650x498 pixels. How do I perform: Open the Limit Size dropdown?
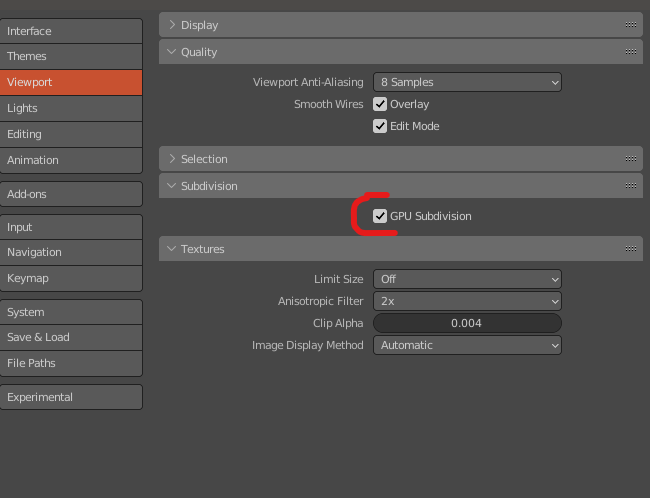pos(467,279)
